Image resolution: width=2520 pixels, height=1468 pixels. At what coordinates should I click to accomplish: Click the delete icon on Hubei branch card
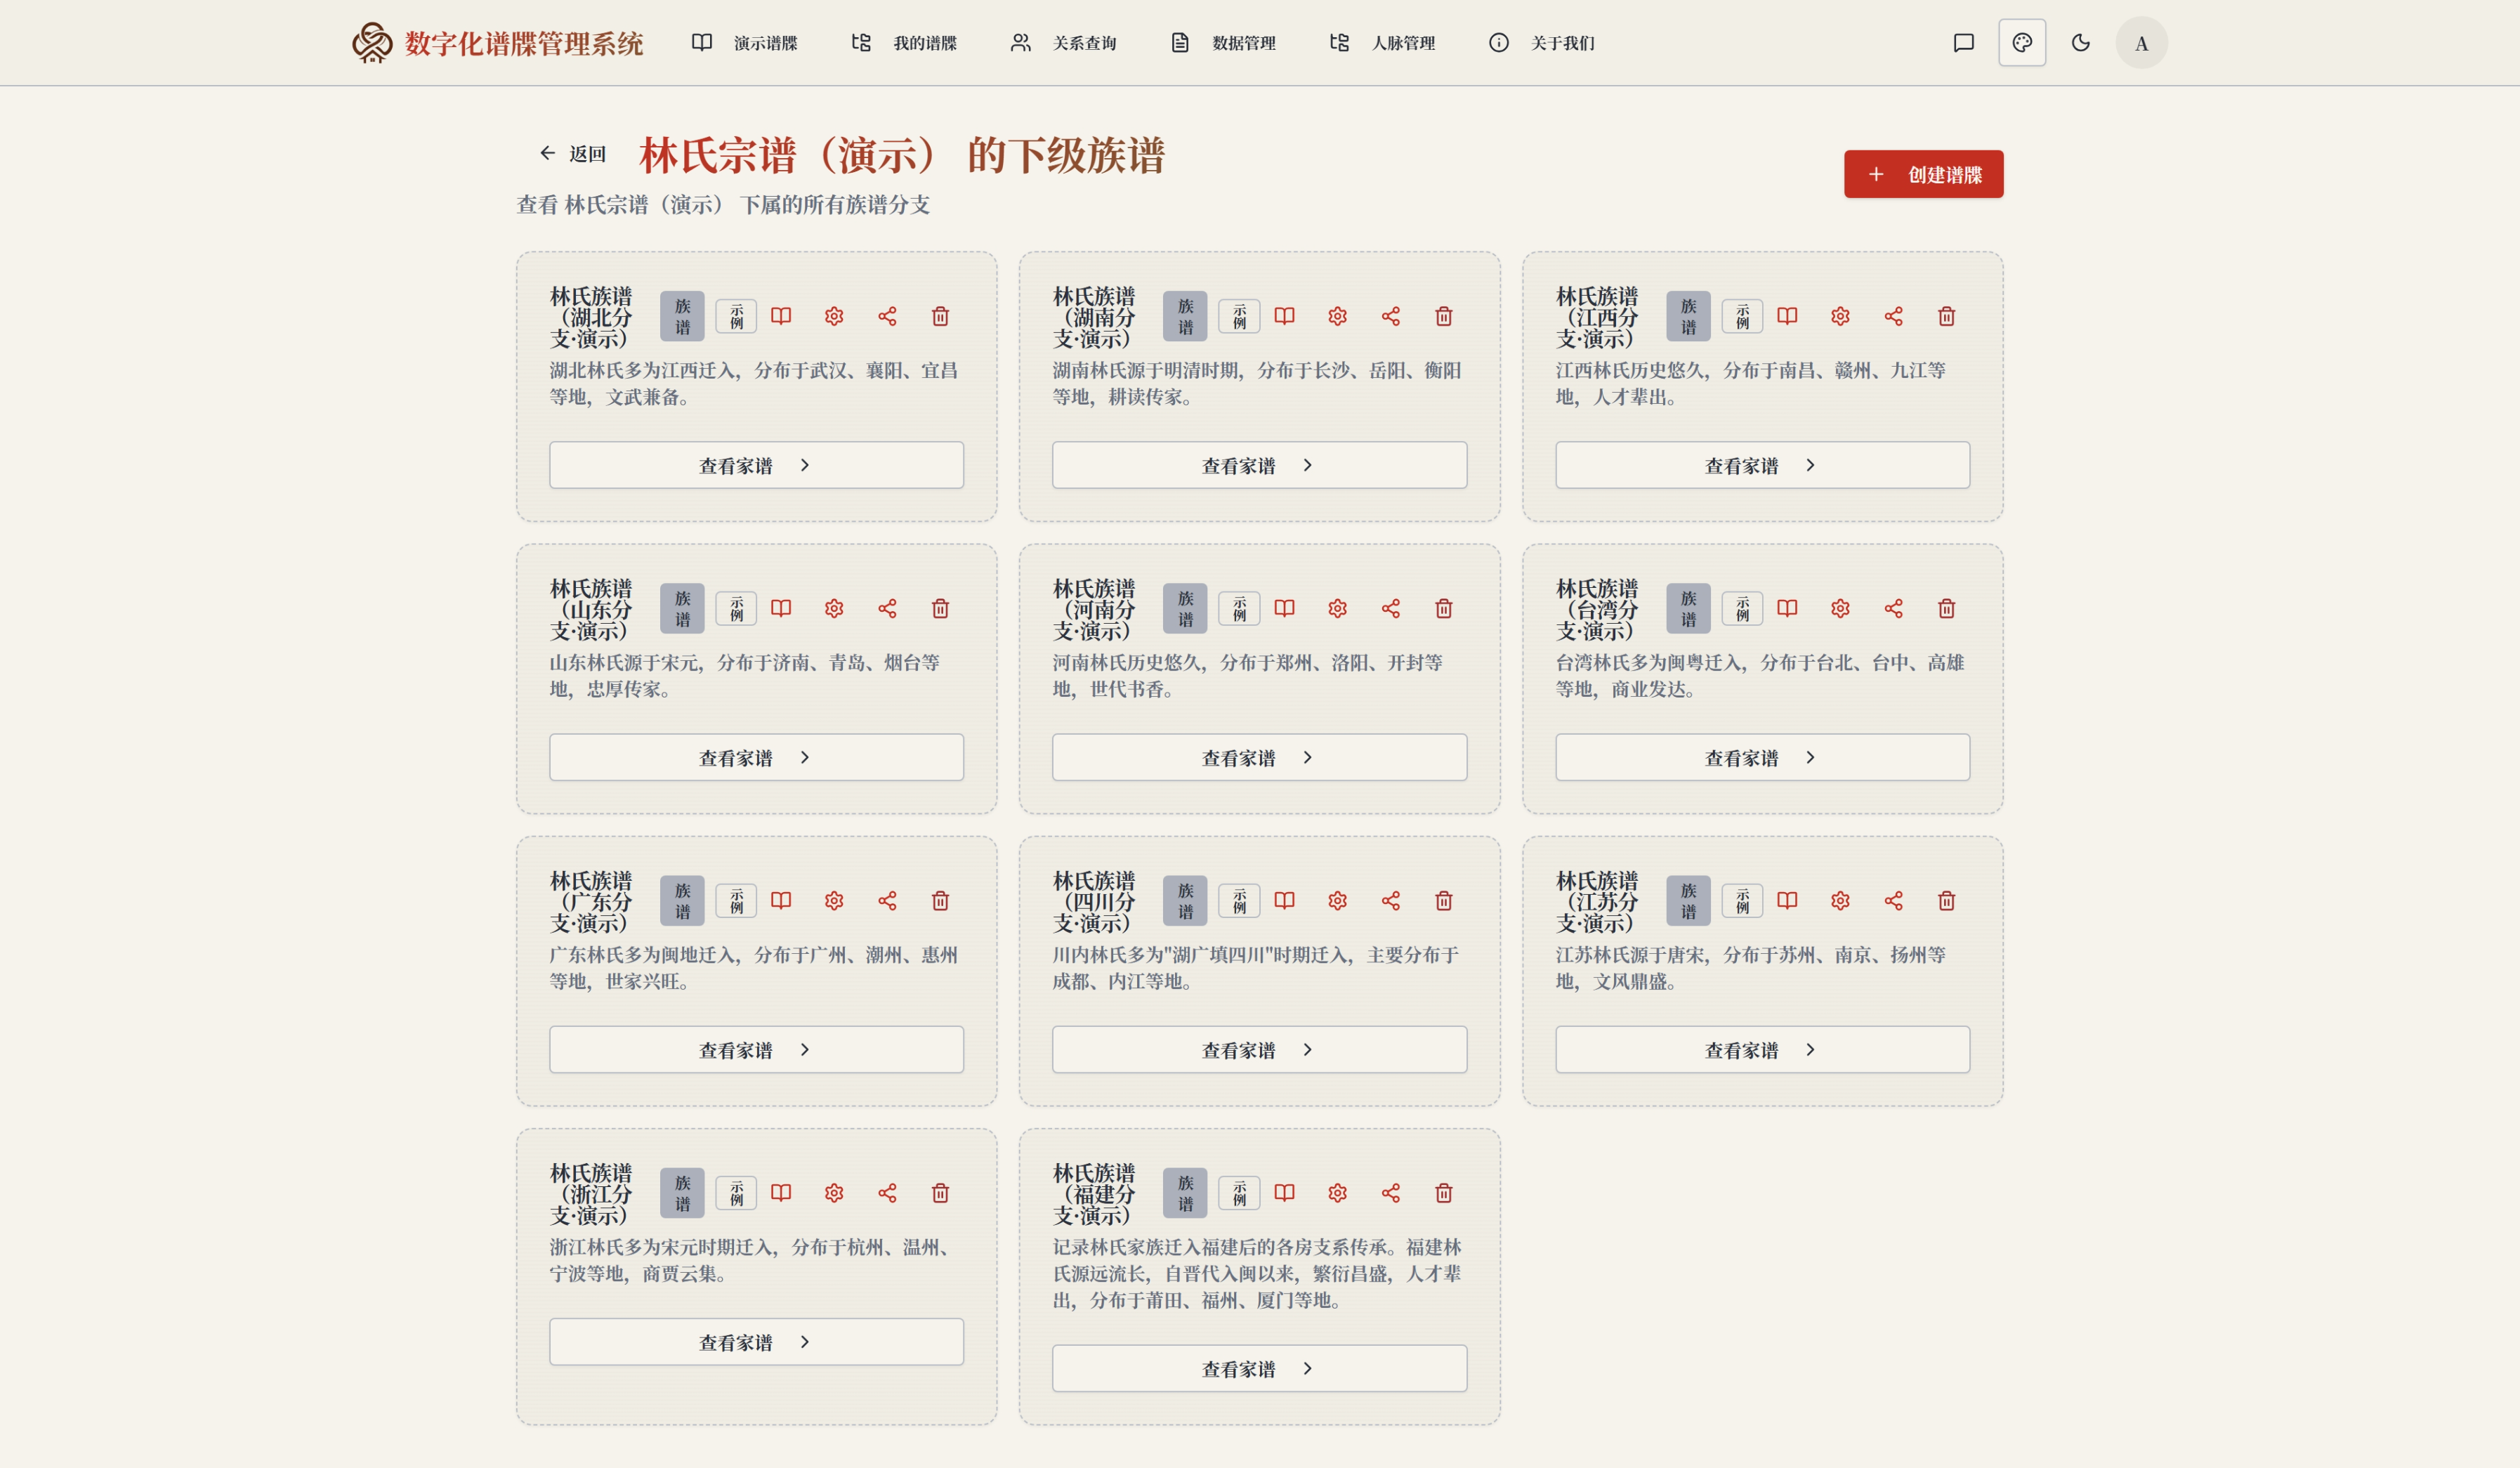point(940,316)
